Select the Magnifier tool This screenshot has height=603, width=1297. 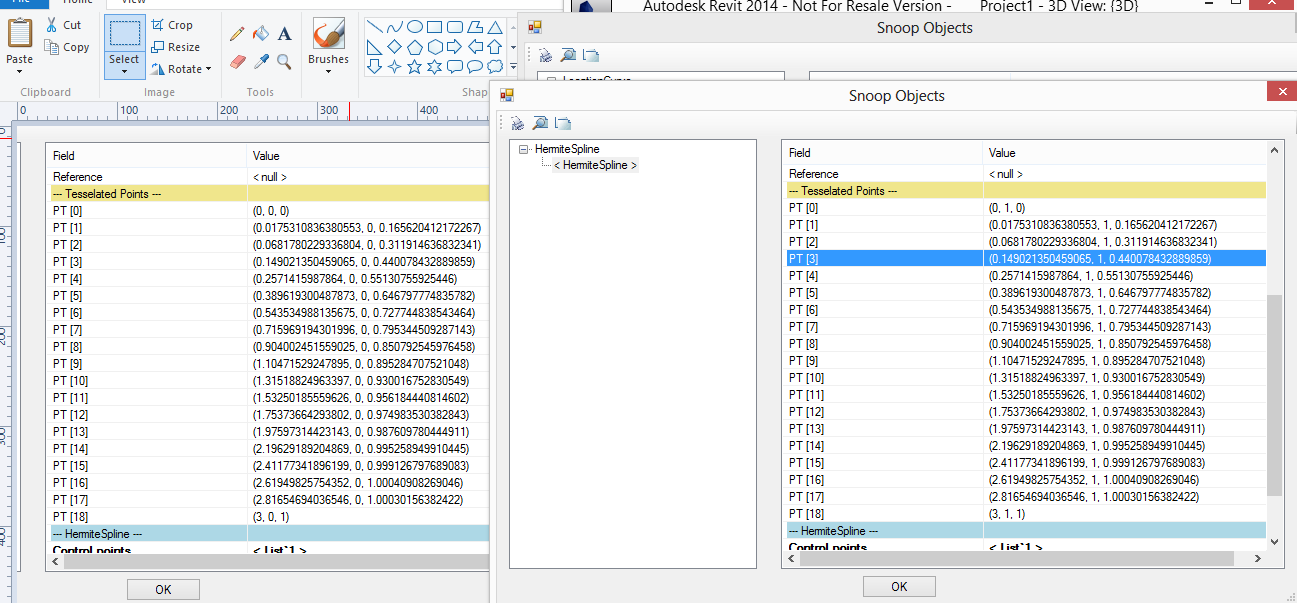[x=285, y=62]
